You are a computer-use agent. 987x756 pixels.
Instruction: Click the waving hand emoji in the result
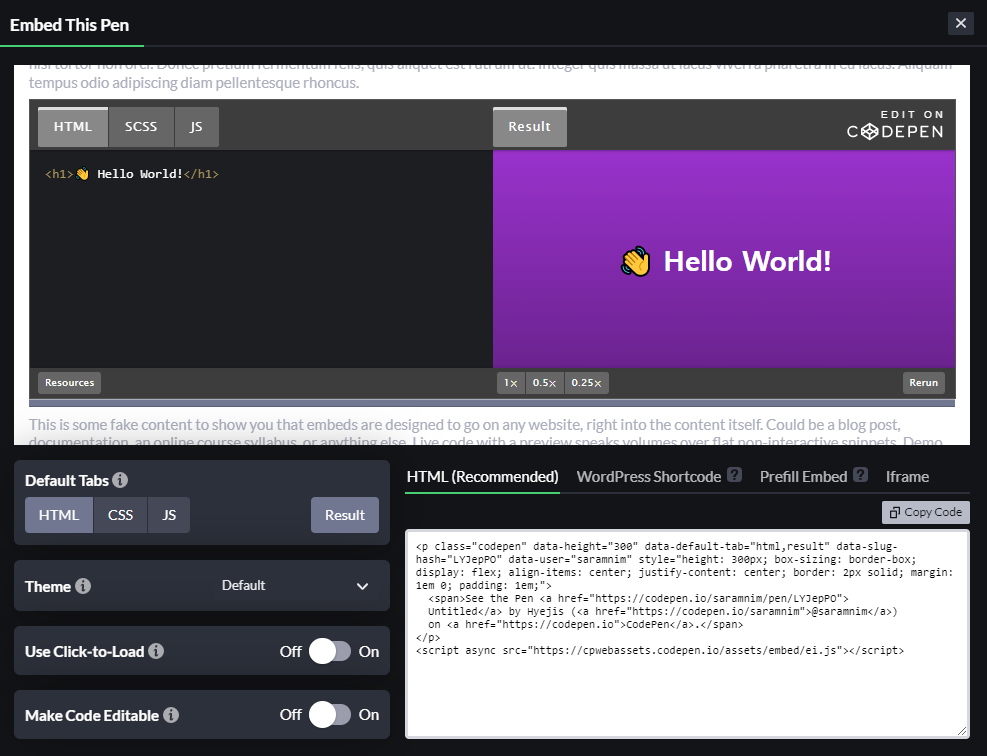click(635, 261)
